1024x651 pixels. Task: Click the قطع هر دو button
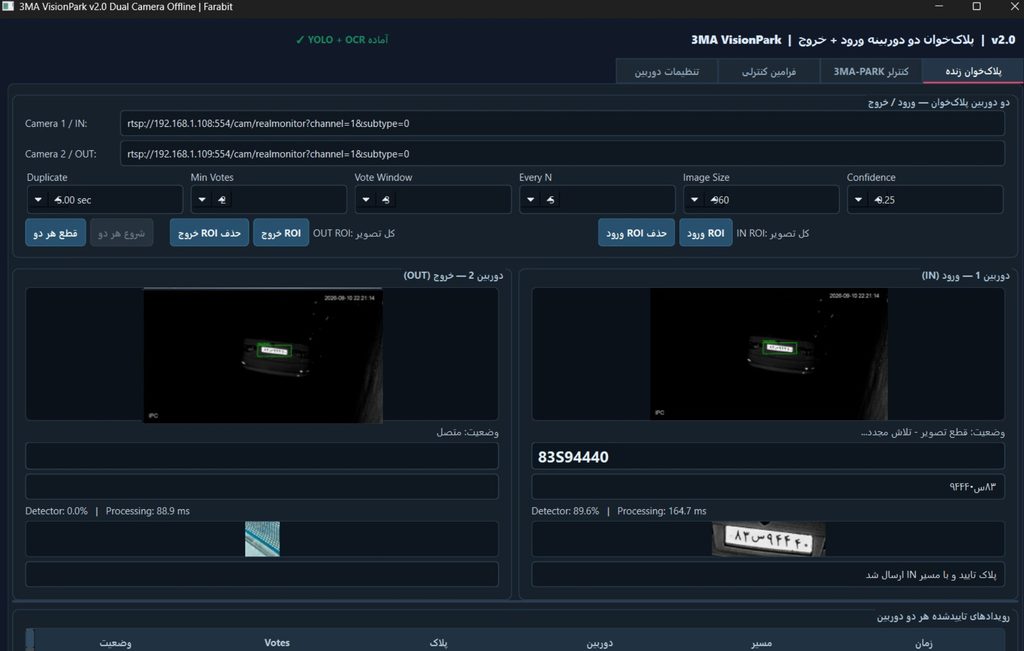point(56,233)
